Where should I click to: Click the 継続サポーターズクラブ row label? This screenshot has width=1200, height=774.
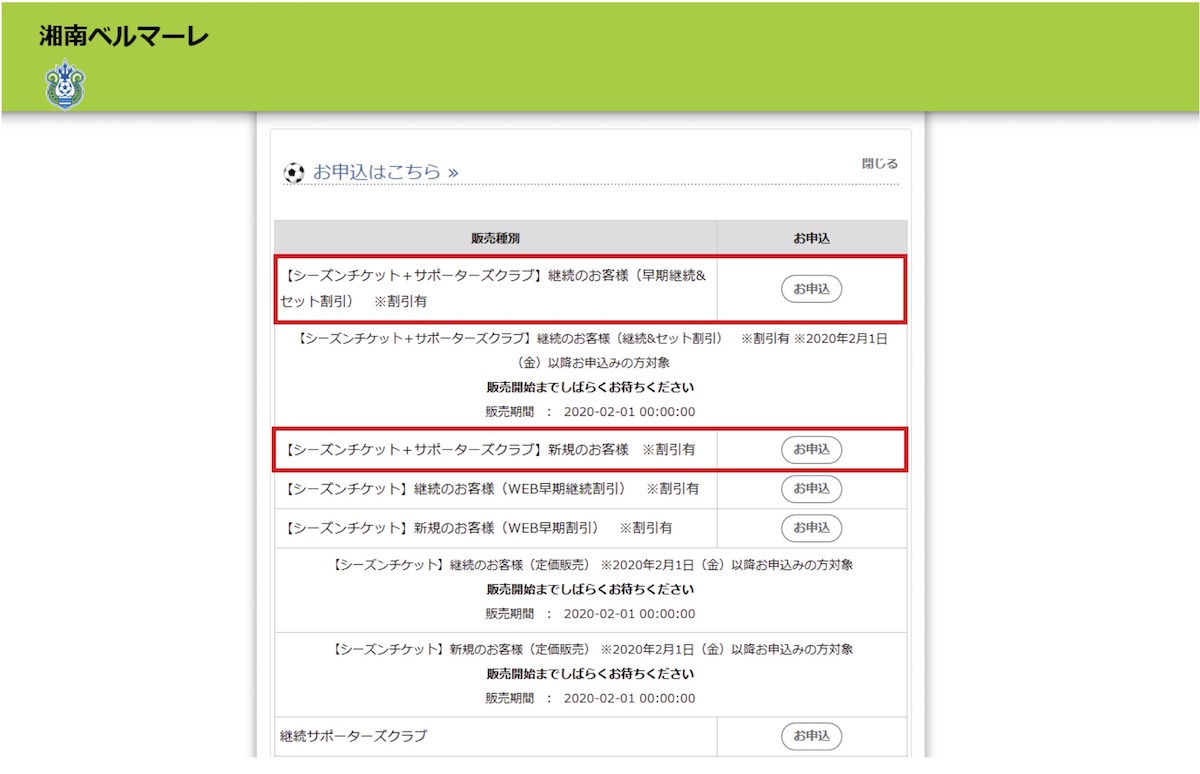pyautogui.click(x=353, y=736)
